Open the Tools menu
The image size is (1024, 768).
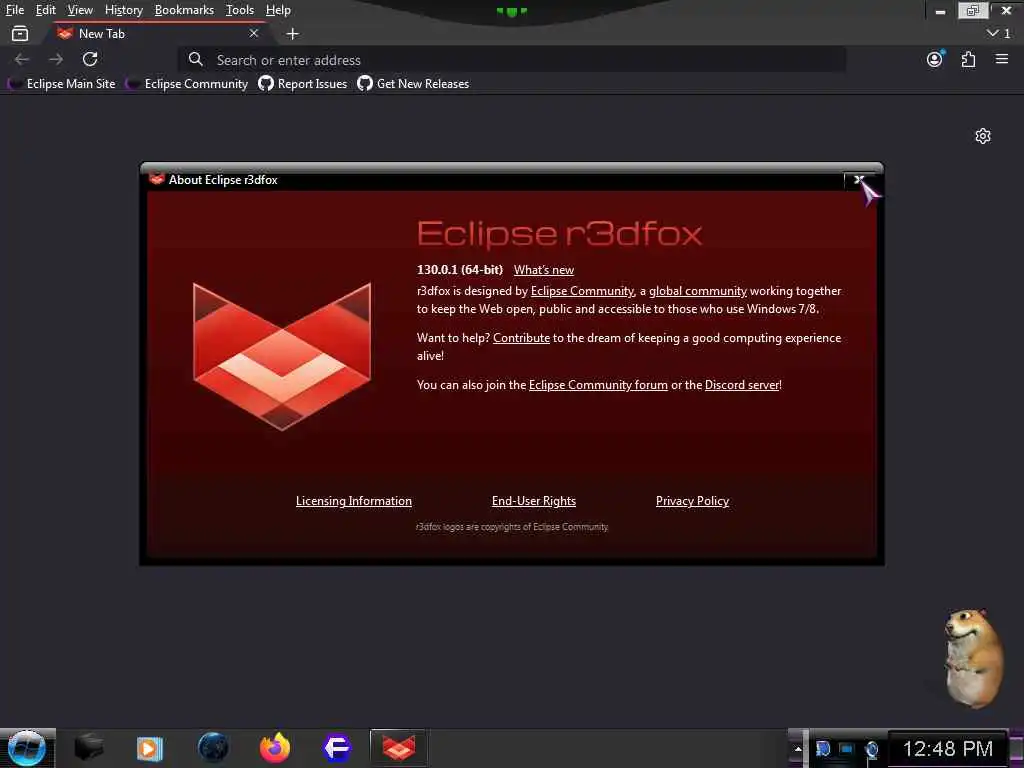point(240,10)
